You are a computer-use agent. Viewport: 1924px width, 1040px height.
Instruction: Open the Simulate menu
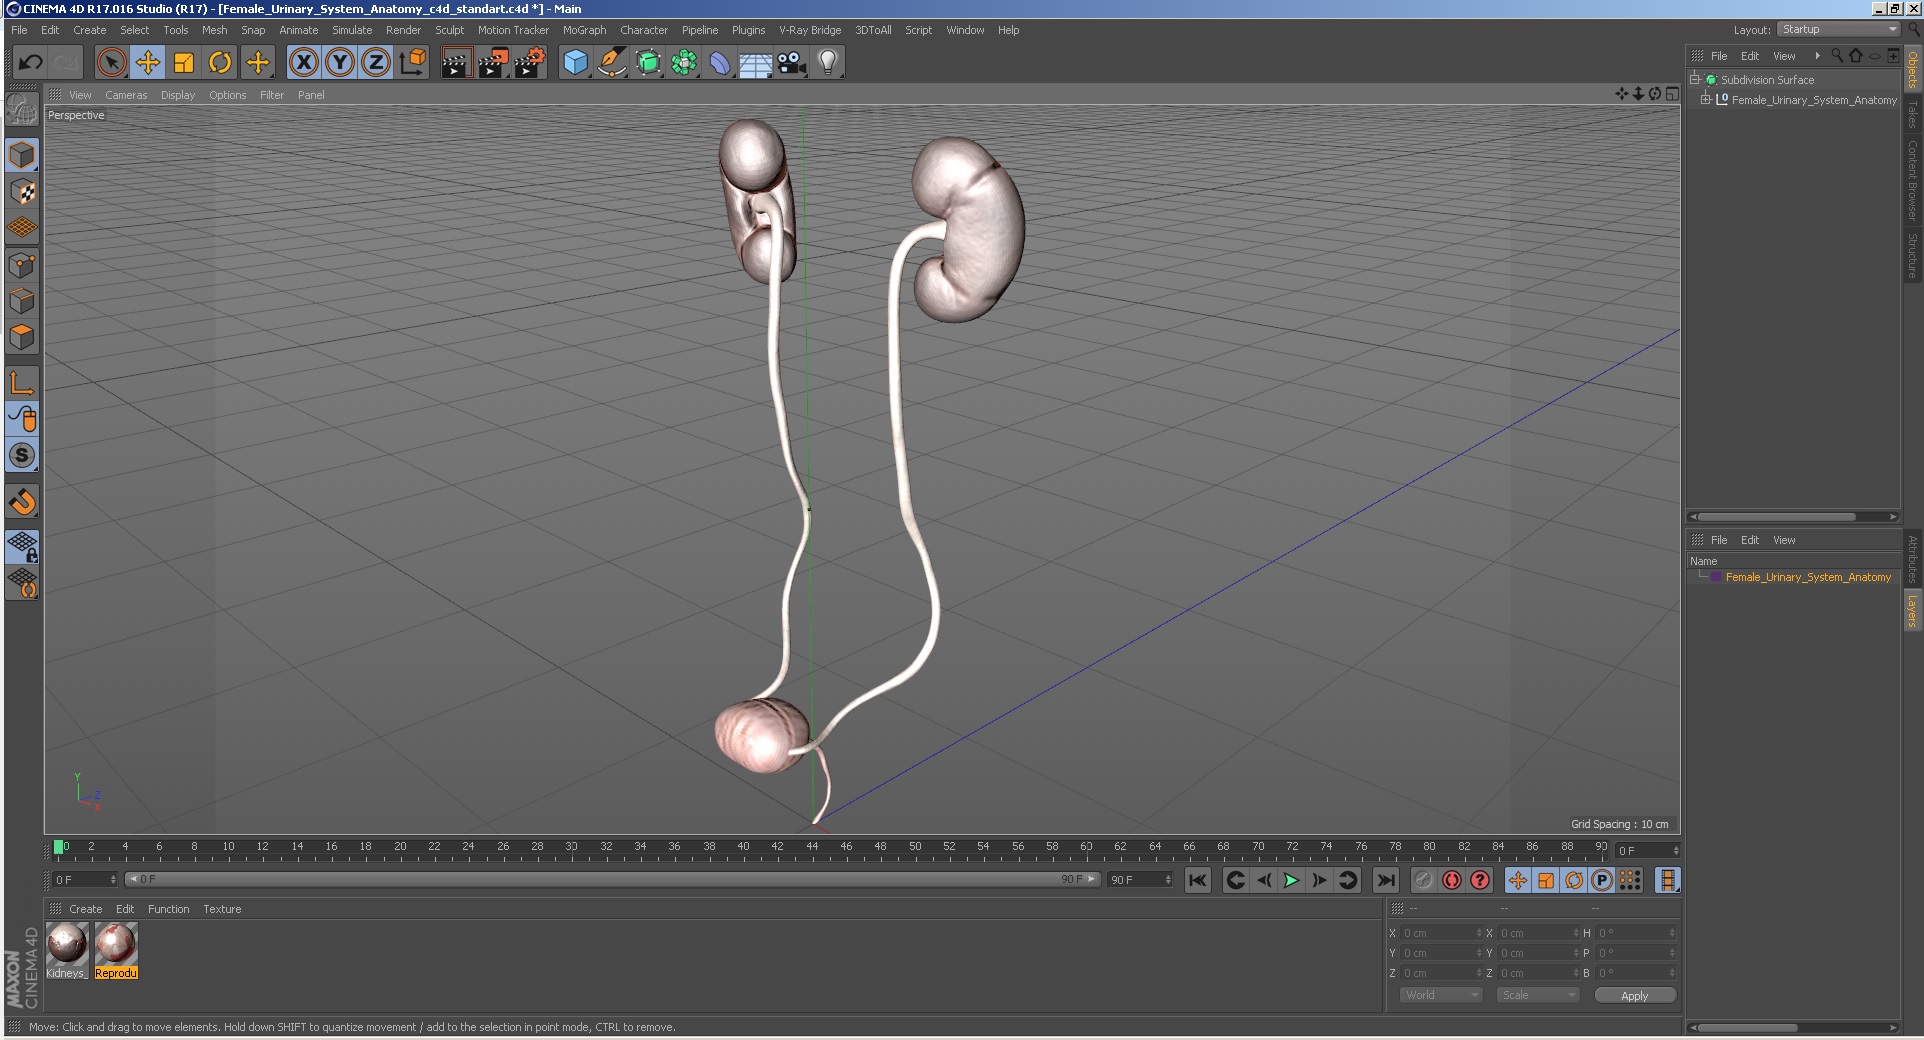tap(352, 30)
